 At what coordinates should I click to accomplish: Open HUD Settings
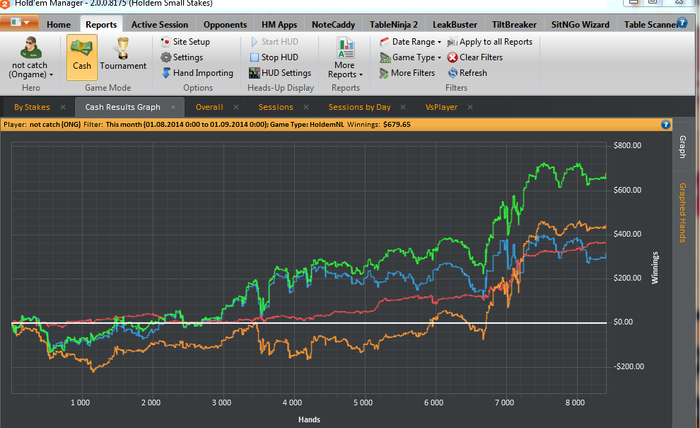coord(280,73)
